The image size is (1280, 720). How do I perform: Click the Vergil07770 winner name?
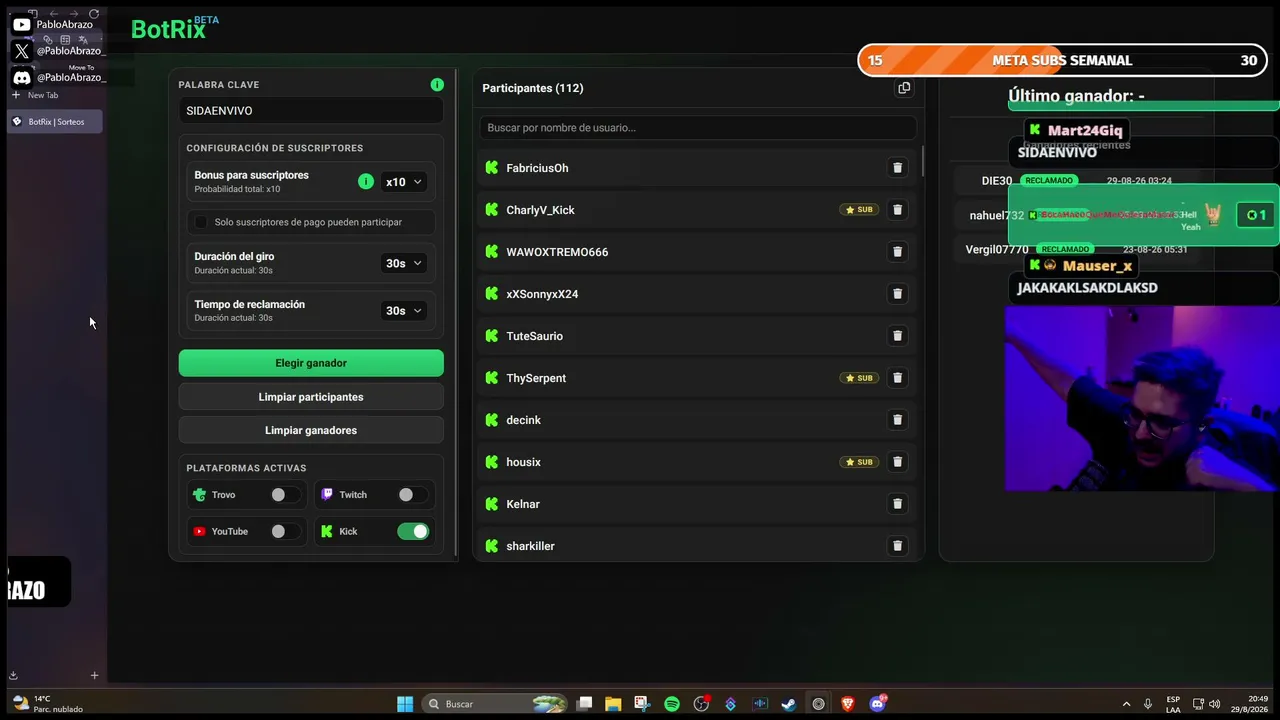click(997, 249)
